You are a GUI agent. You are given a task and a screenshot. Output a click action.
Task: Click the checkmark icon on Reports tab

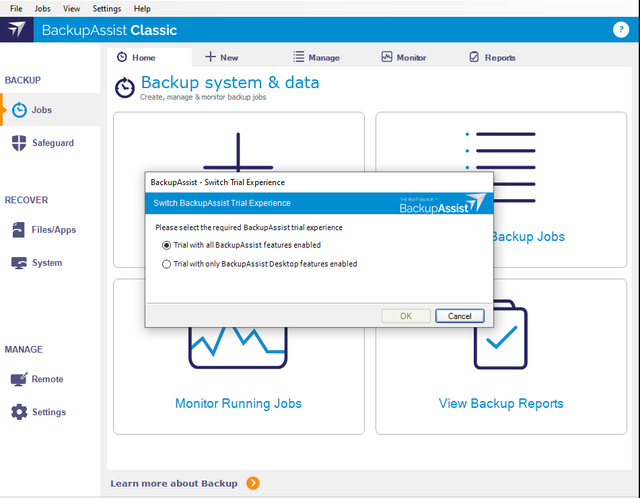pos(474,57)
